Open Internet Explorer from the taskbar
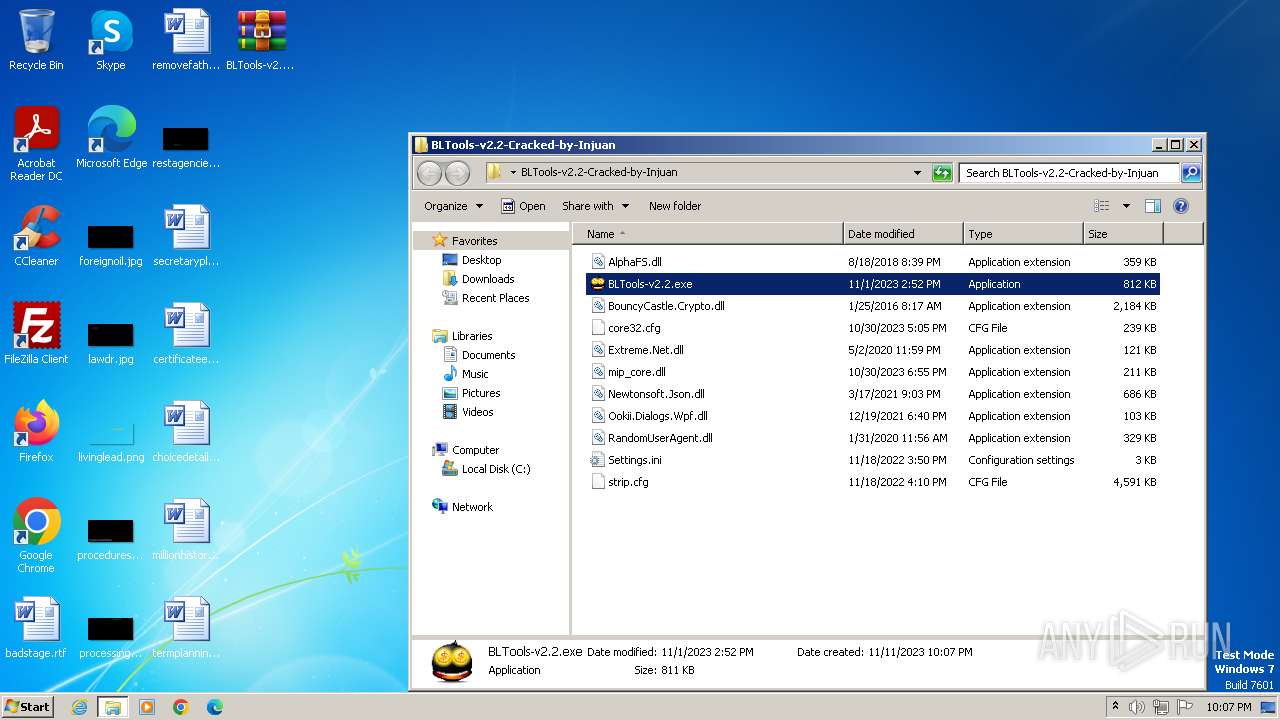 click(x=79, y=707)
